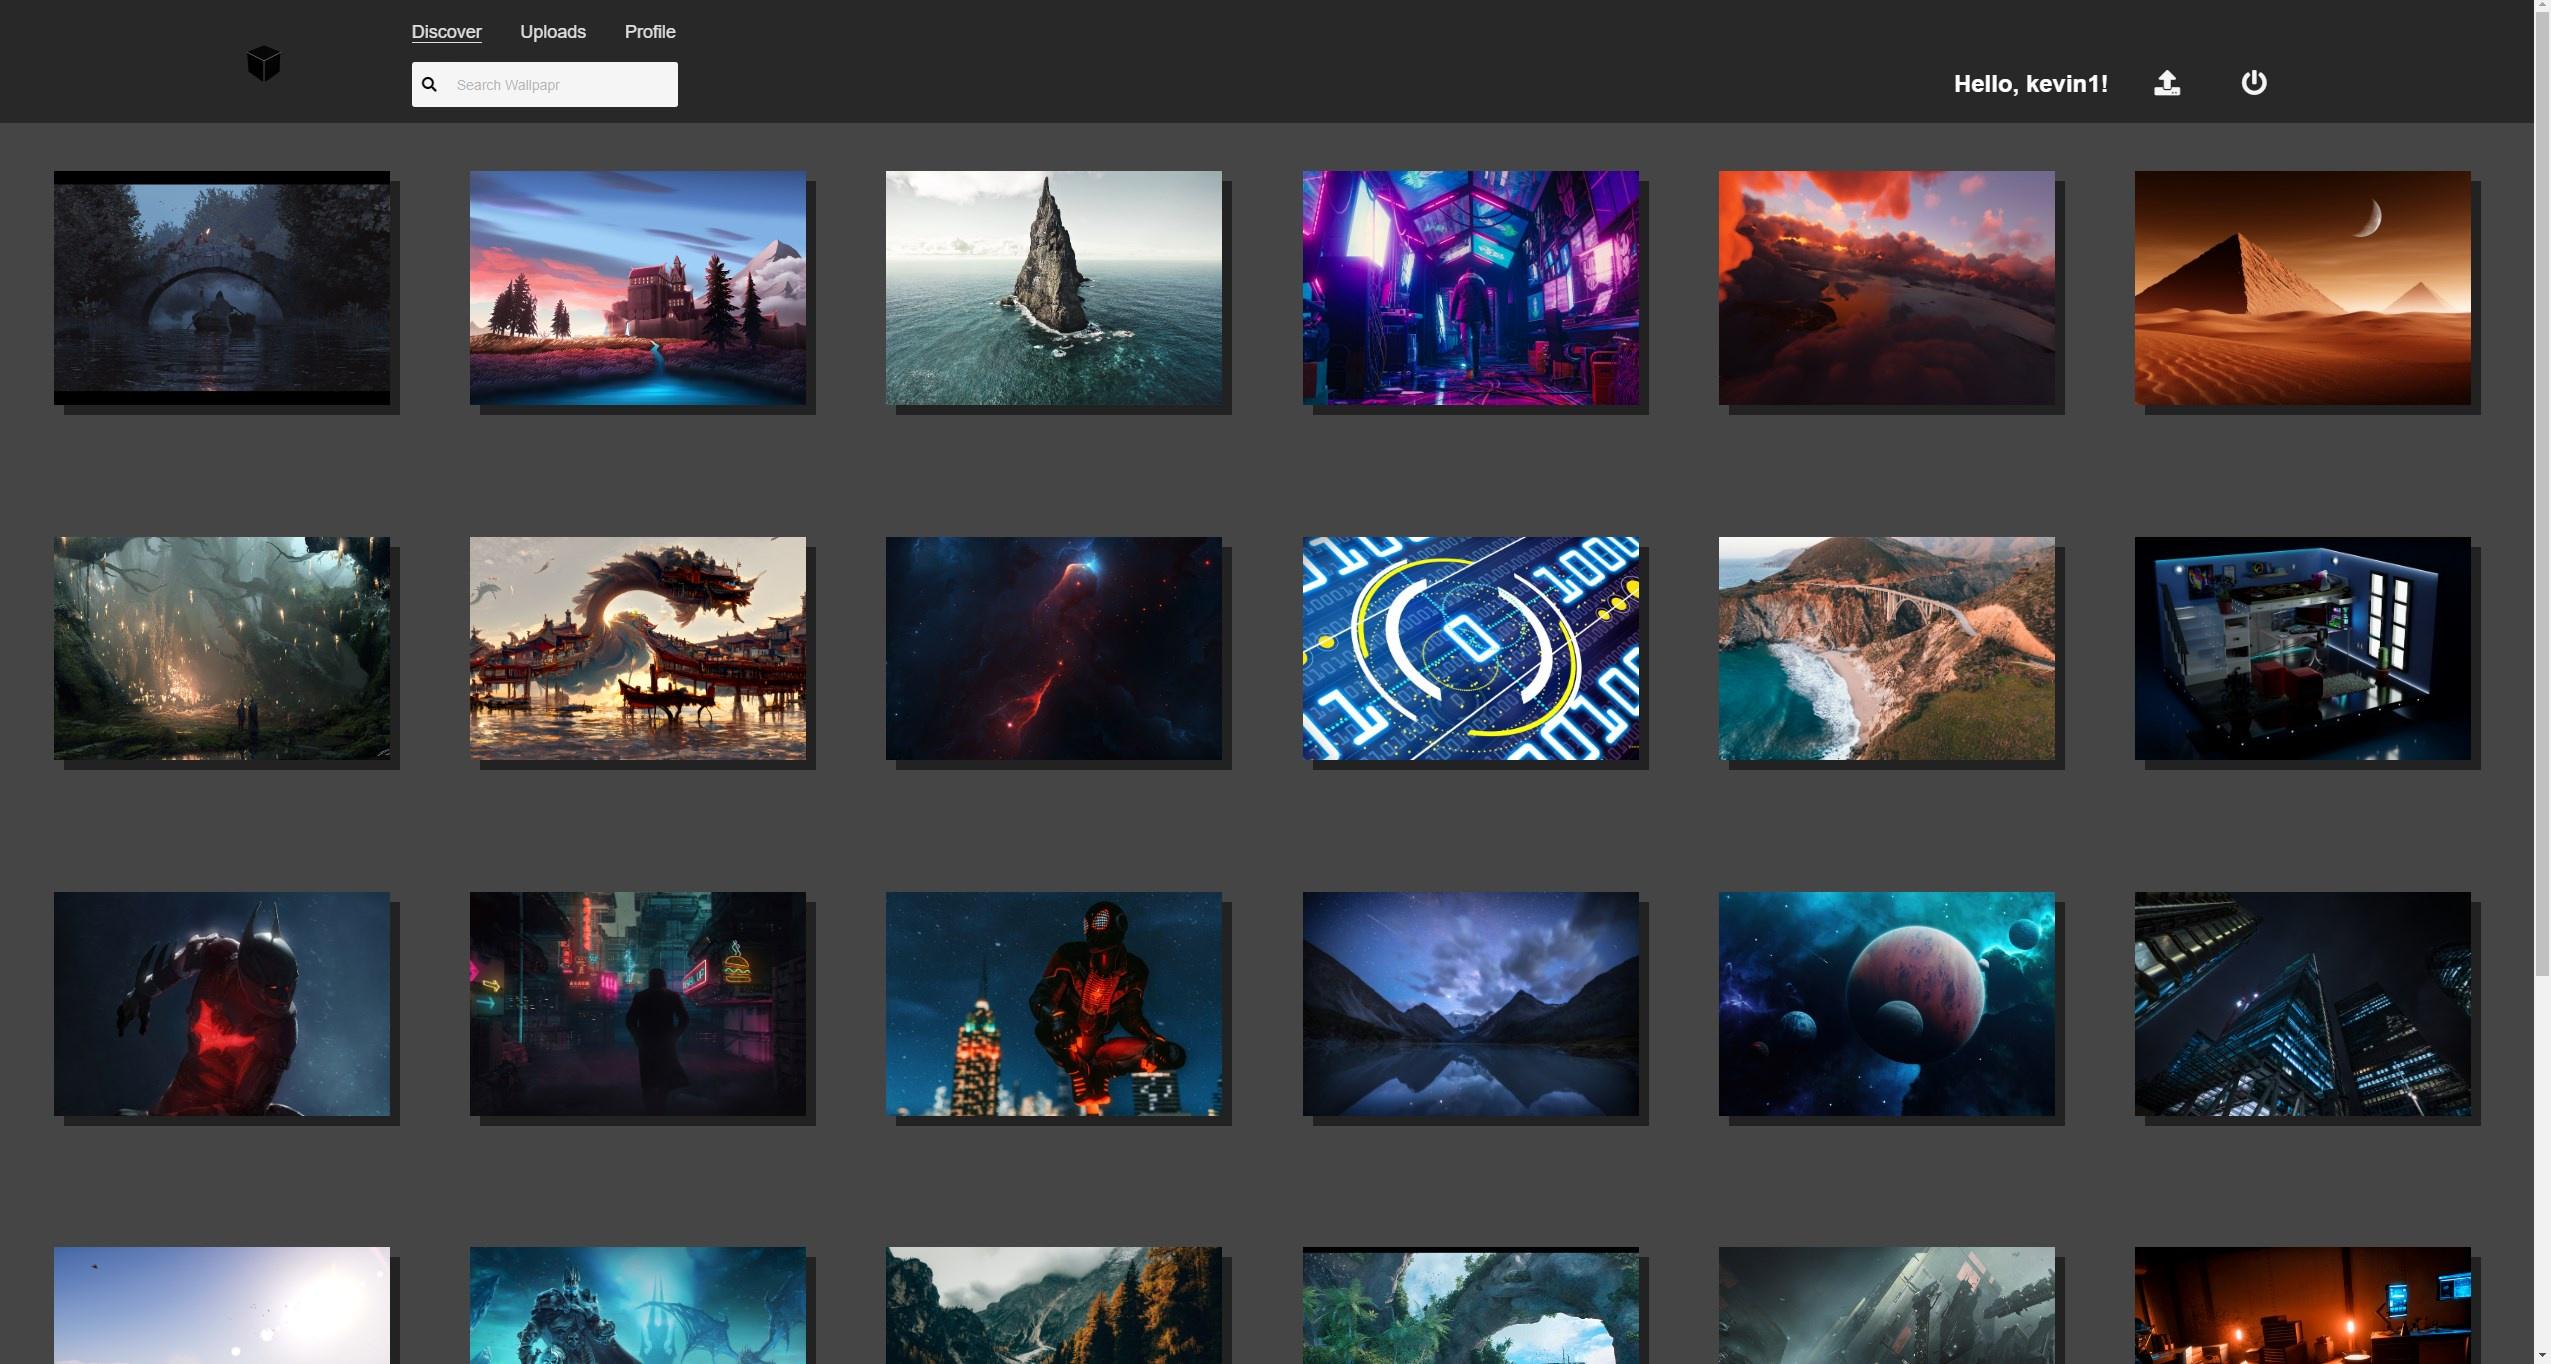Open the desert pyramid wallpaper
This screenshot has height=1364, width=2551.
[x=2301, y=288]
